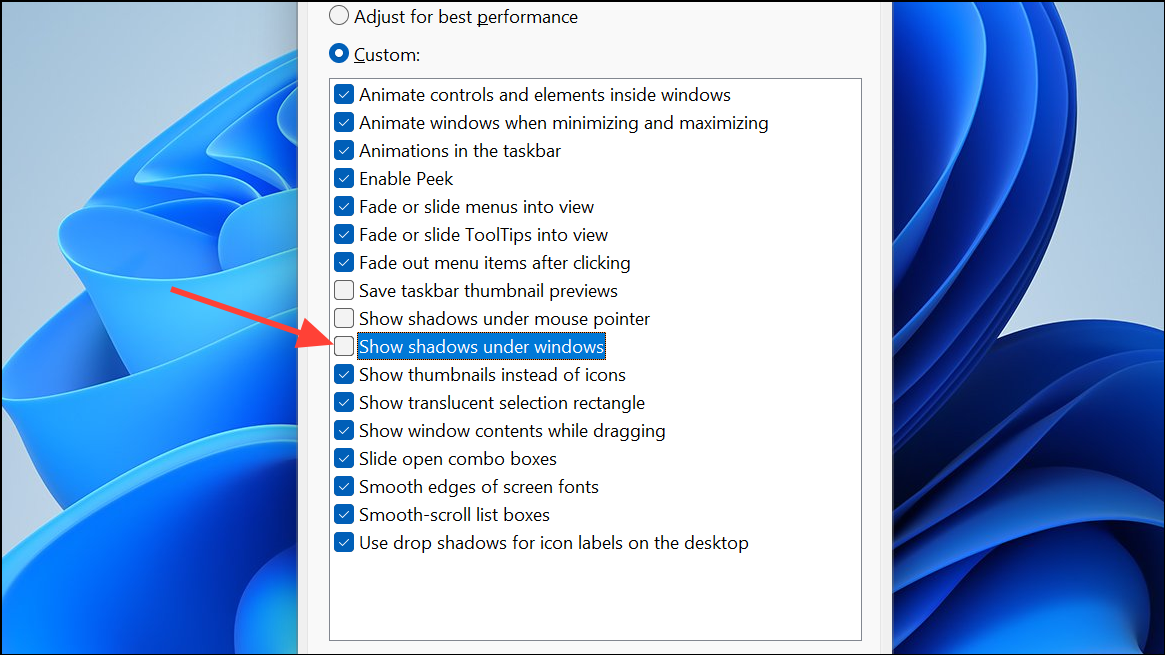This screenshot has width=1165, height=655.
Task: Choose Adjust for best performance option
Action: pos(338,15)
